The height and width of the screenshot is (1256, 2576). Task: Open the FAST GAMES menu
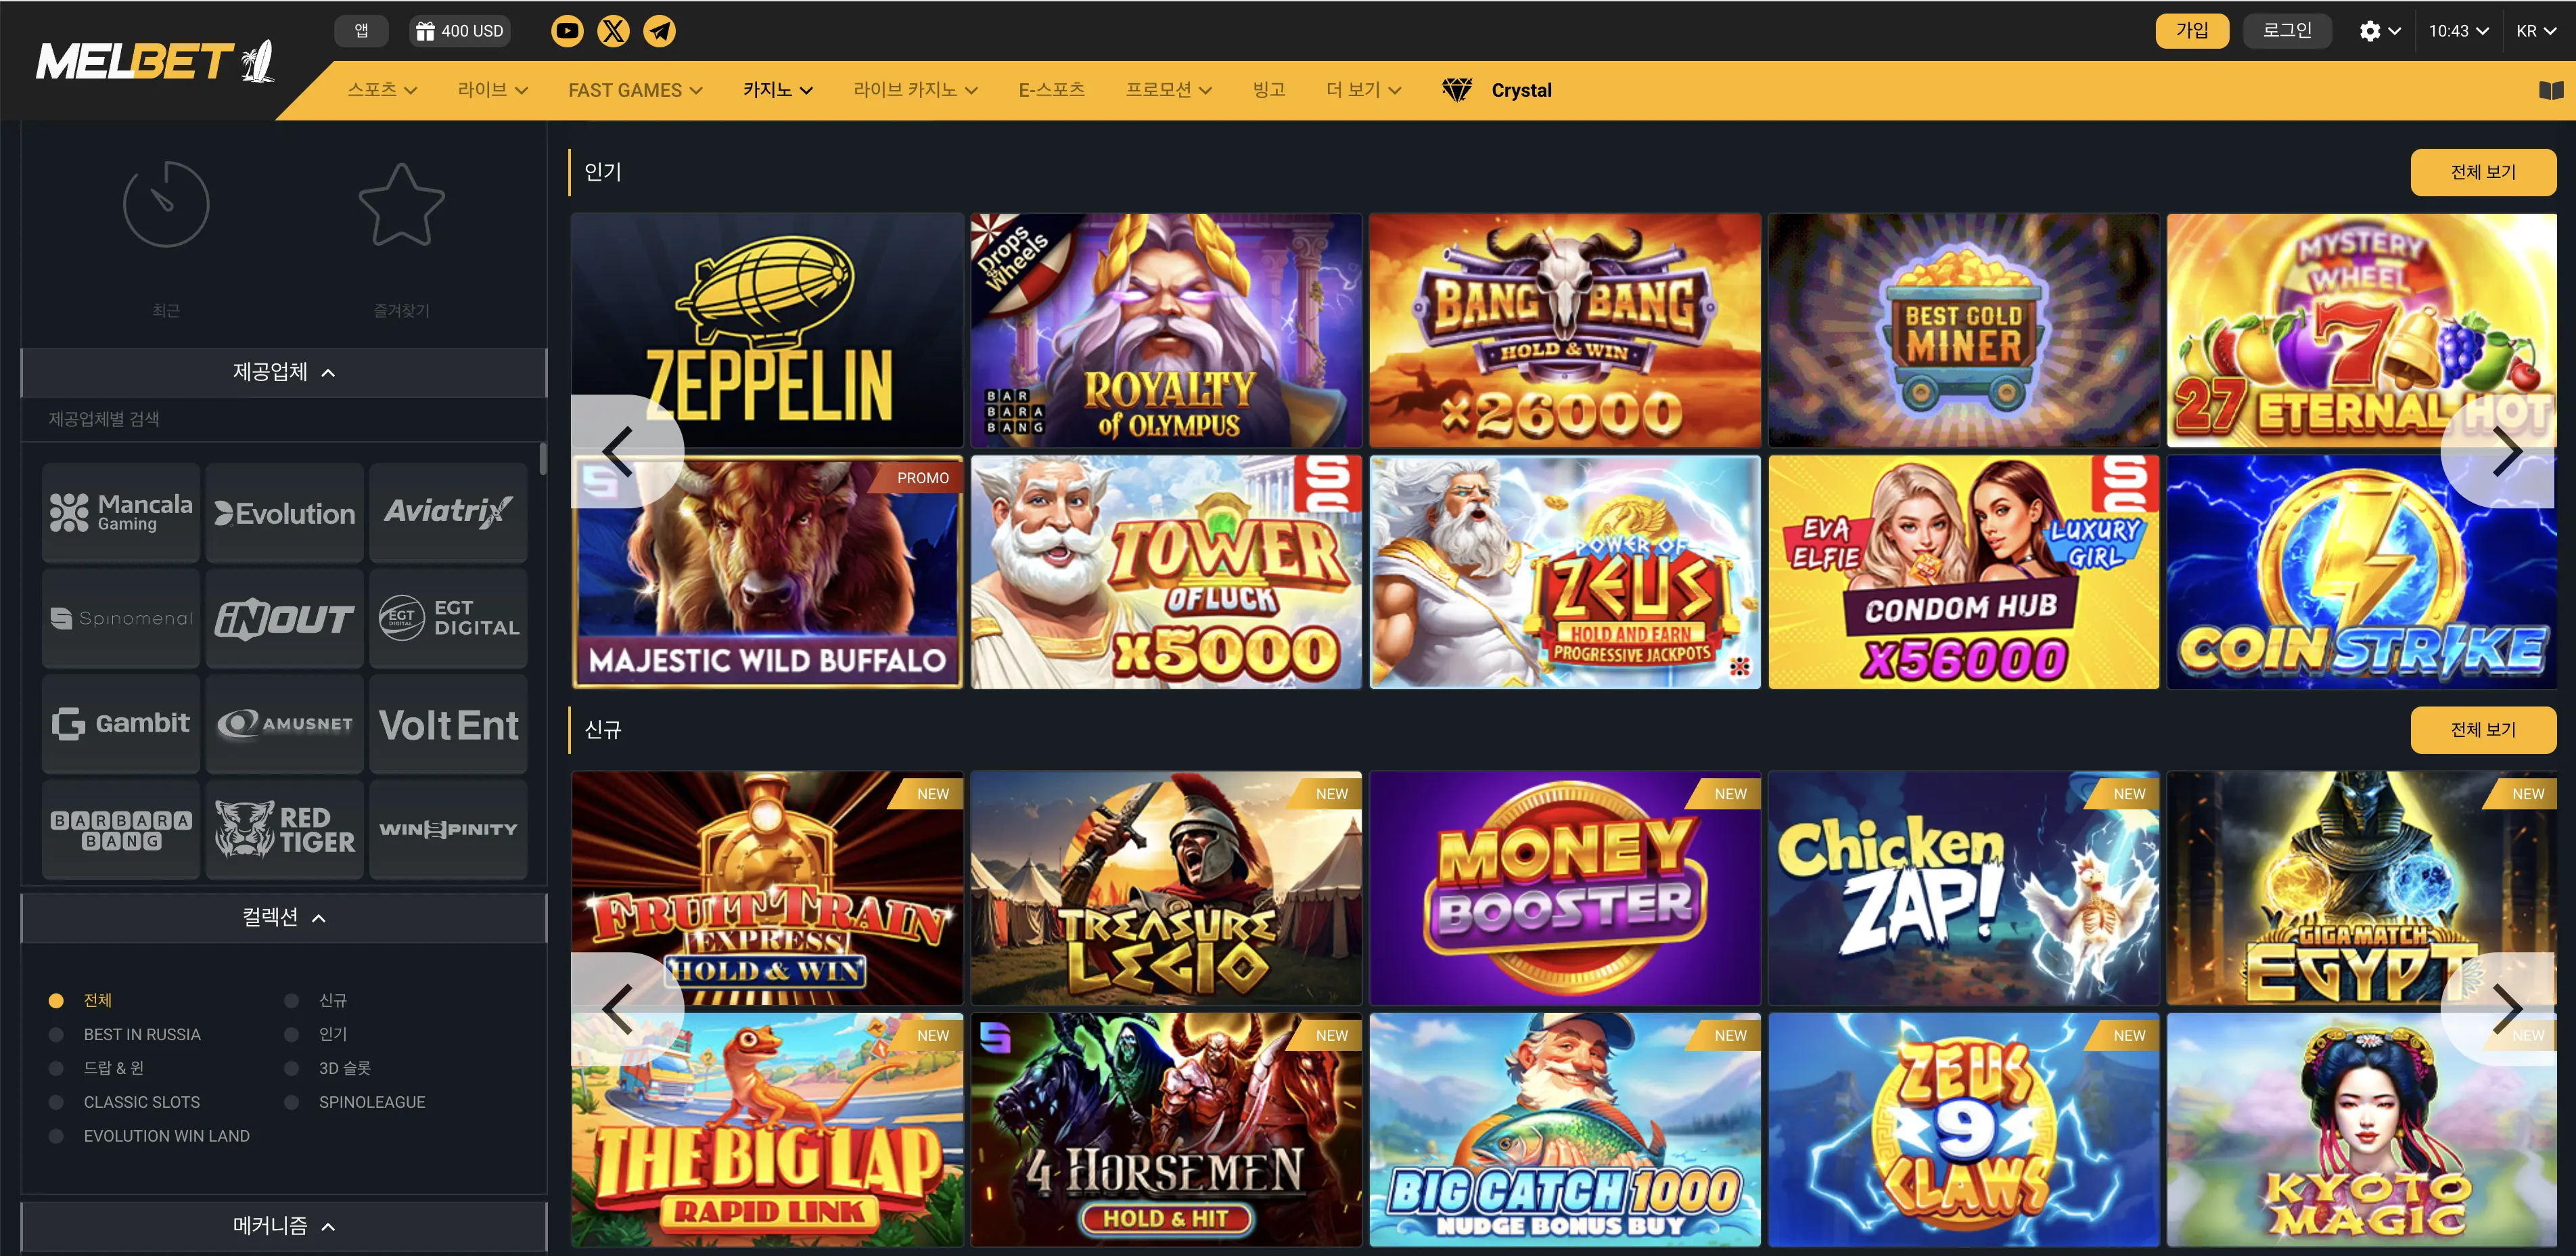[x=635, y=90]
